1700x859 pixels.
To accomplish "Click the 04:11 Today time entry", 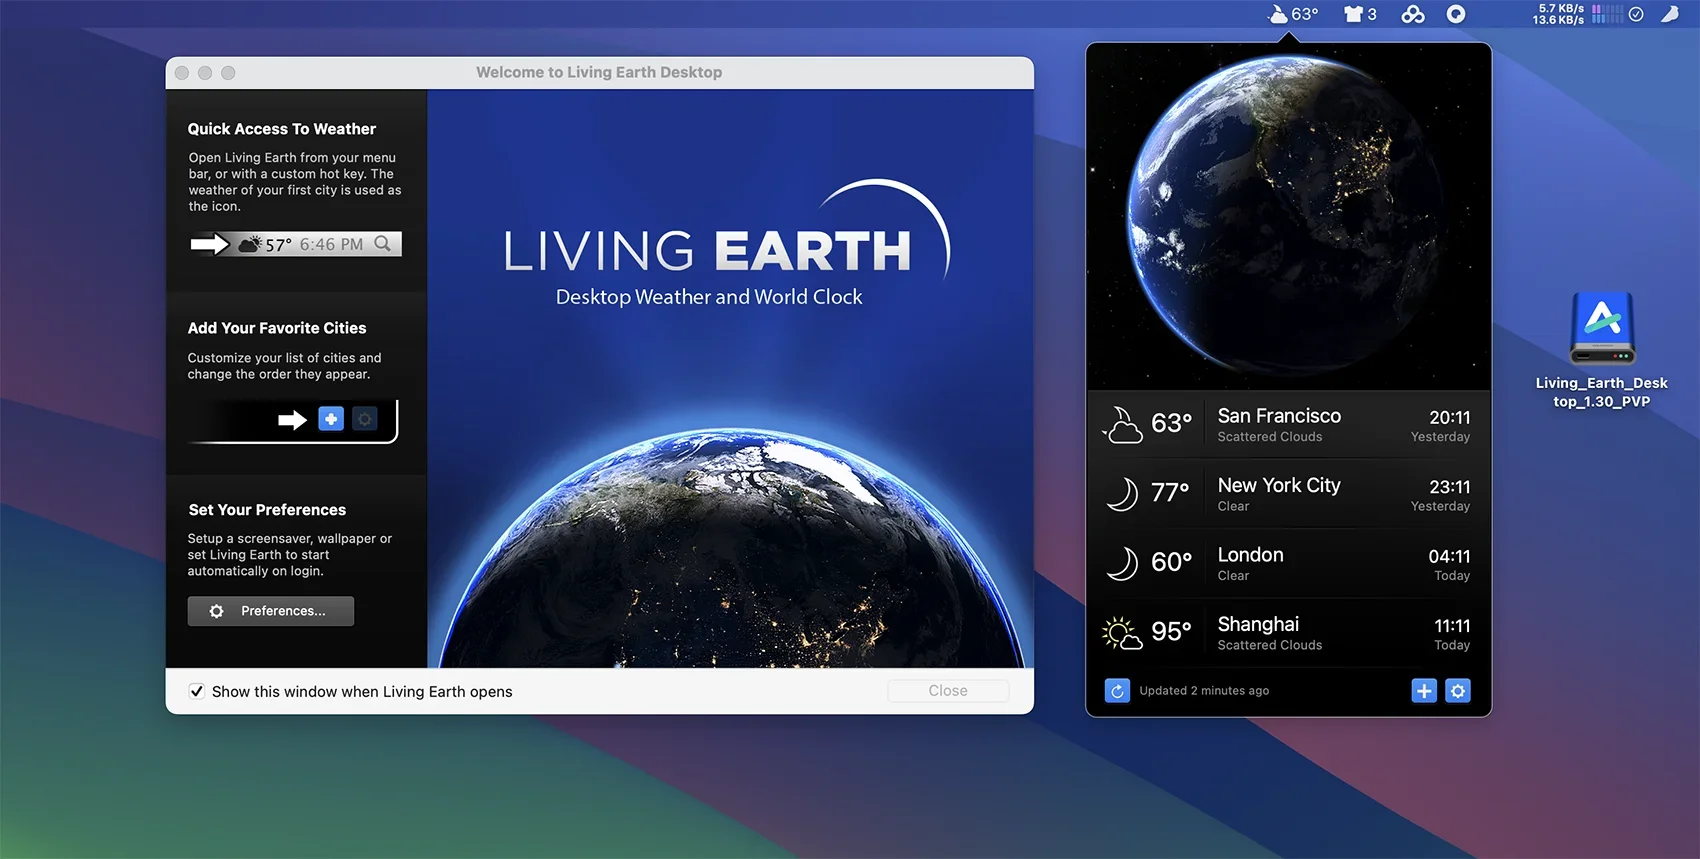I will click(x=1449, y=565).
